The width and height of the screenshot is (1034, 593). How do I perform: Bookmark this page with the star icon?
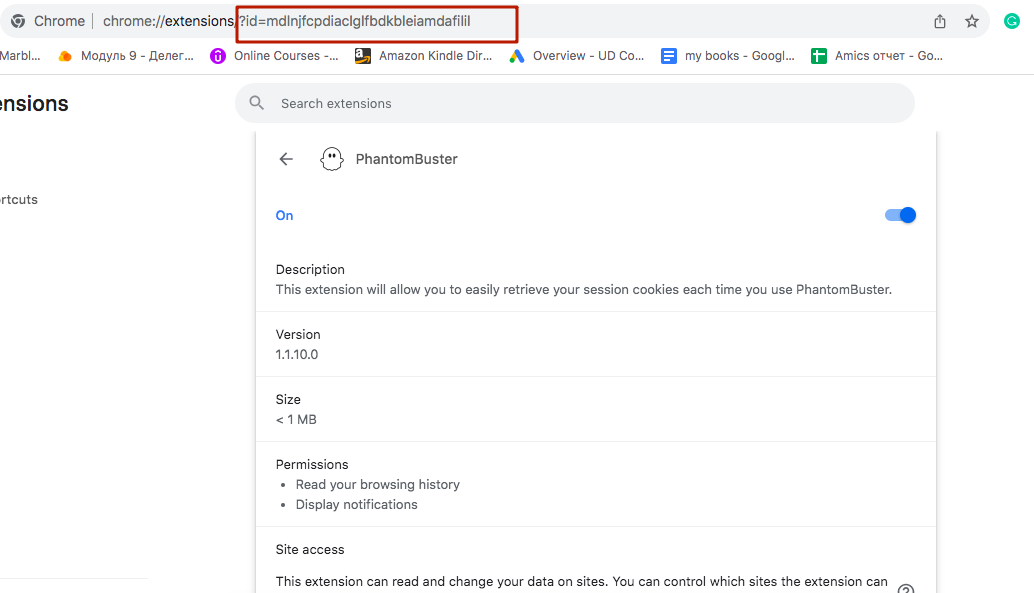tap(972, 22)
